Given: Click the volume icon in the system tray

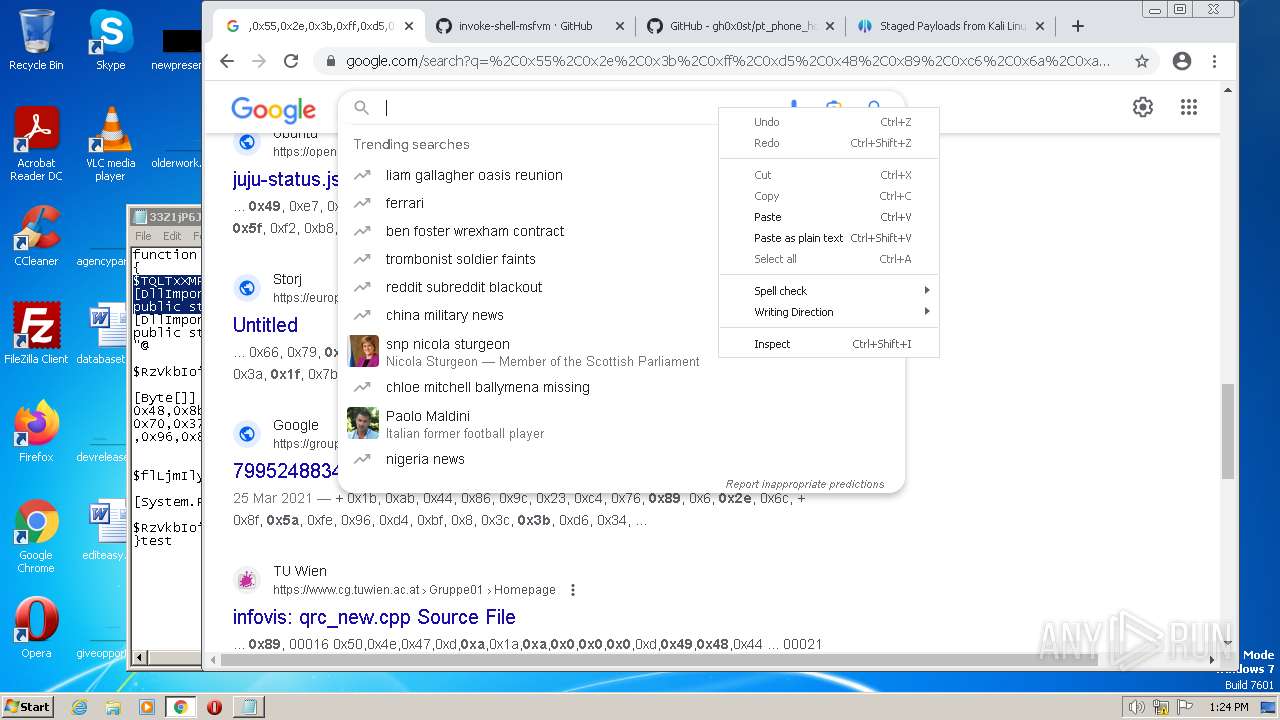Looking at the screenshot, I should (1136, 707).
